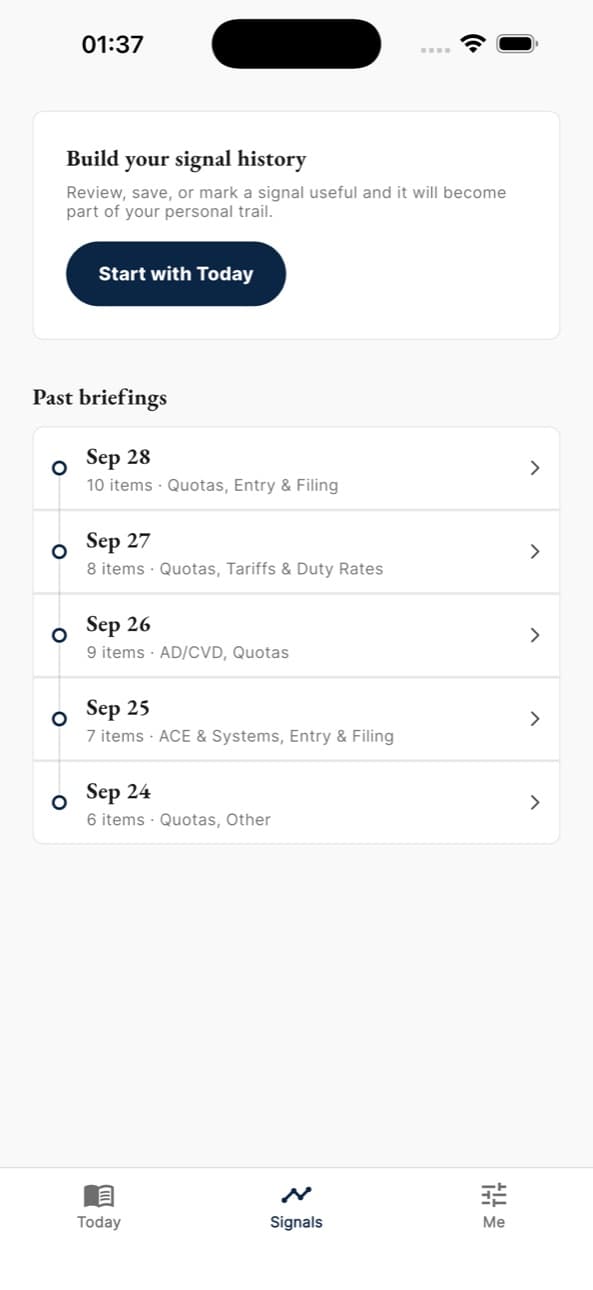Open the Sep 25 briefing chevron arrow

pos(535,719)
